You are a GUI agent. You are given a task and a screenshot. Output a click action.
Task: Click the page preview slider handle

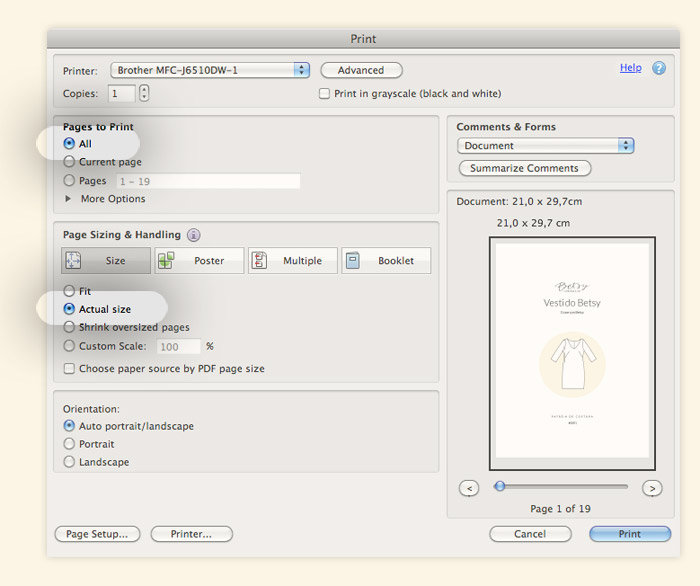pyautogui.click(x=499, y=487)
